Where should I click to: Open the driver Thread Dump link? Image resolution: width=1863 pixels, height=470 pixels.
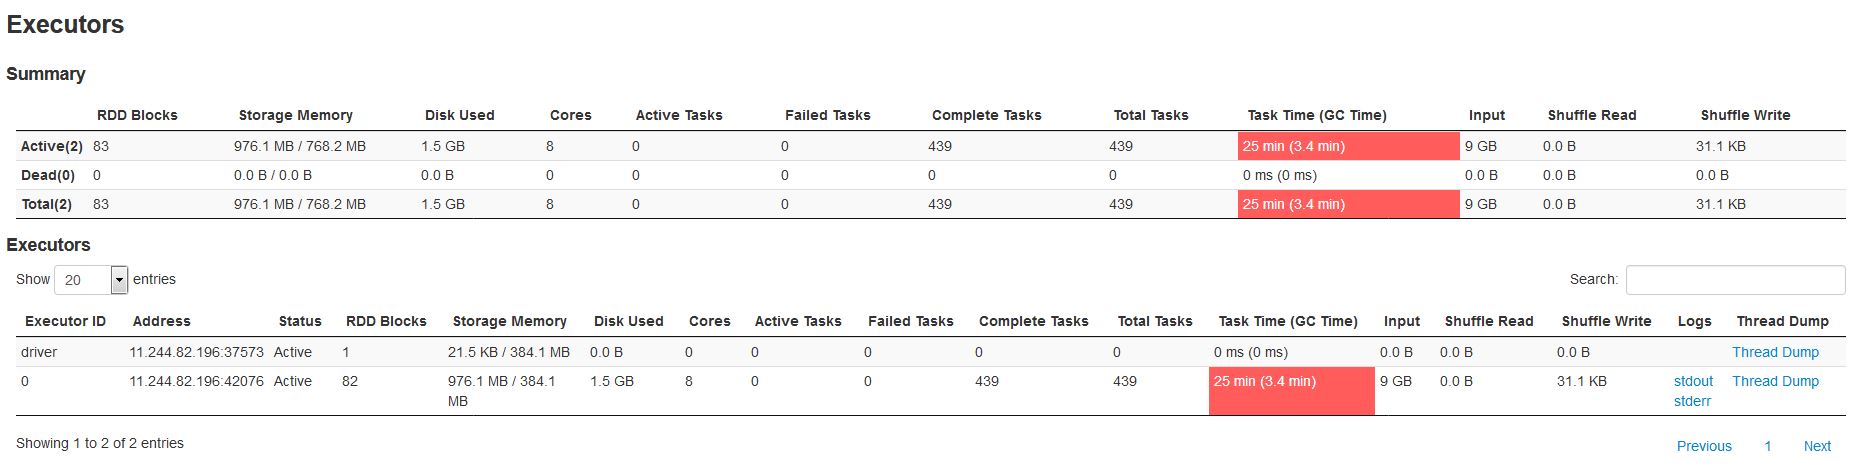(x=1775, y=352)
